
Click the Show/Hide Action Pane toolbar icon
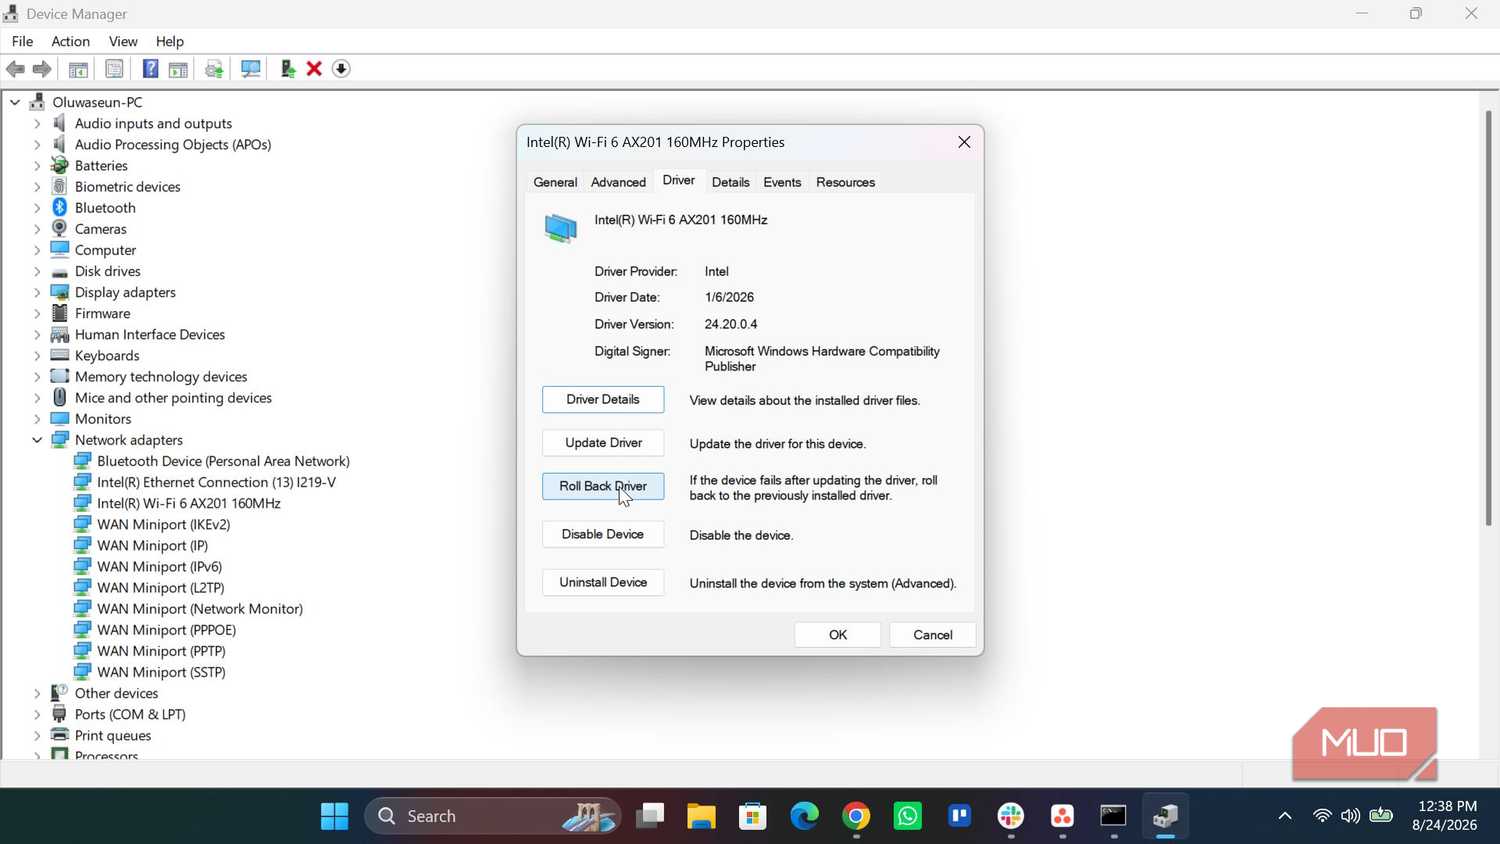click(178, 69)
